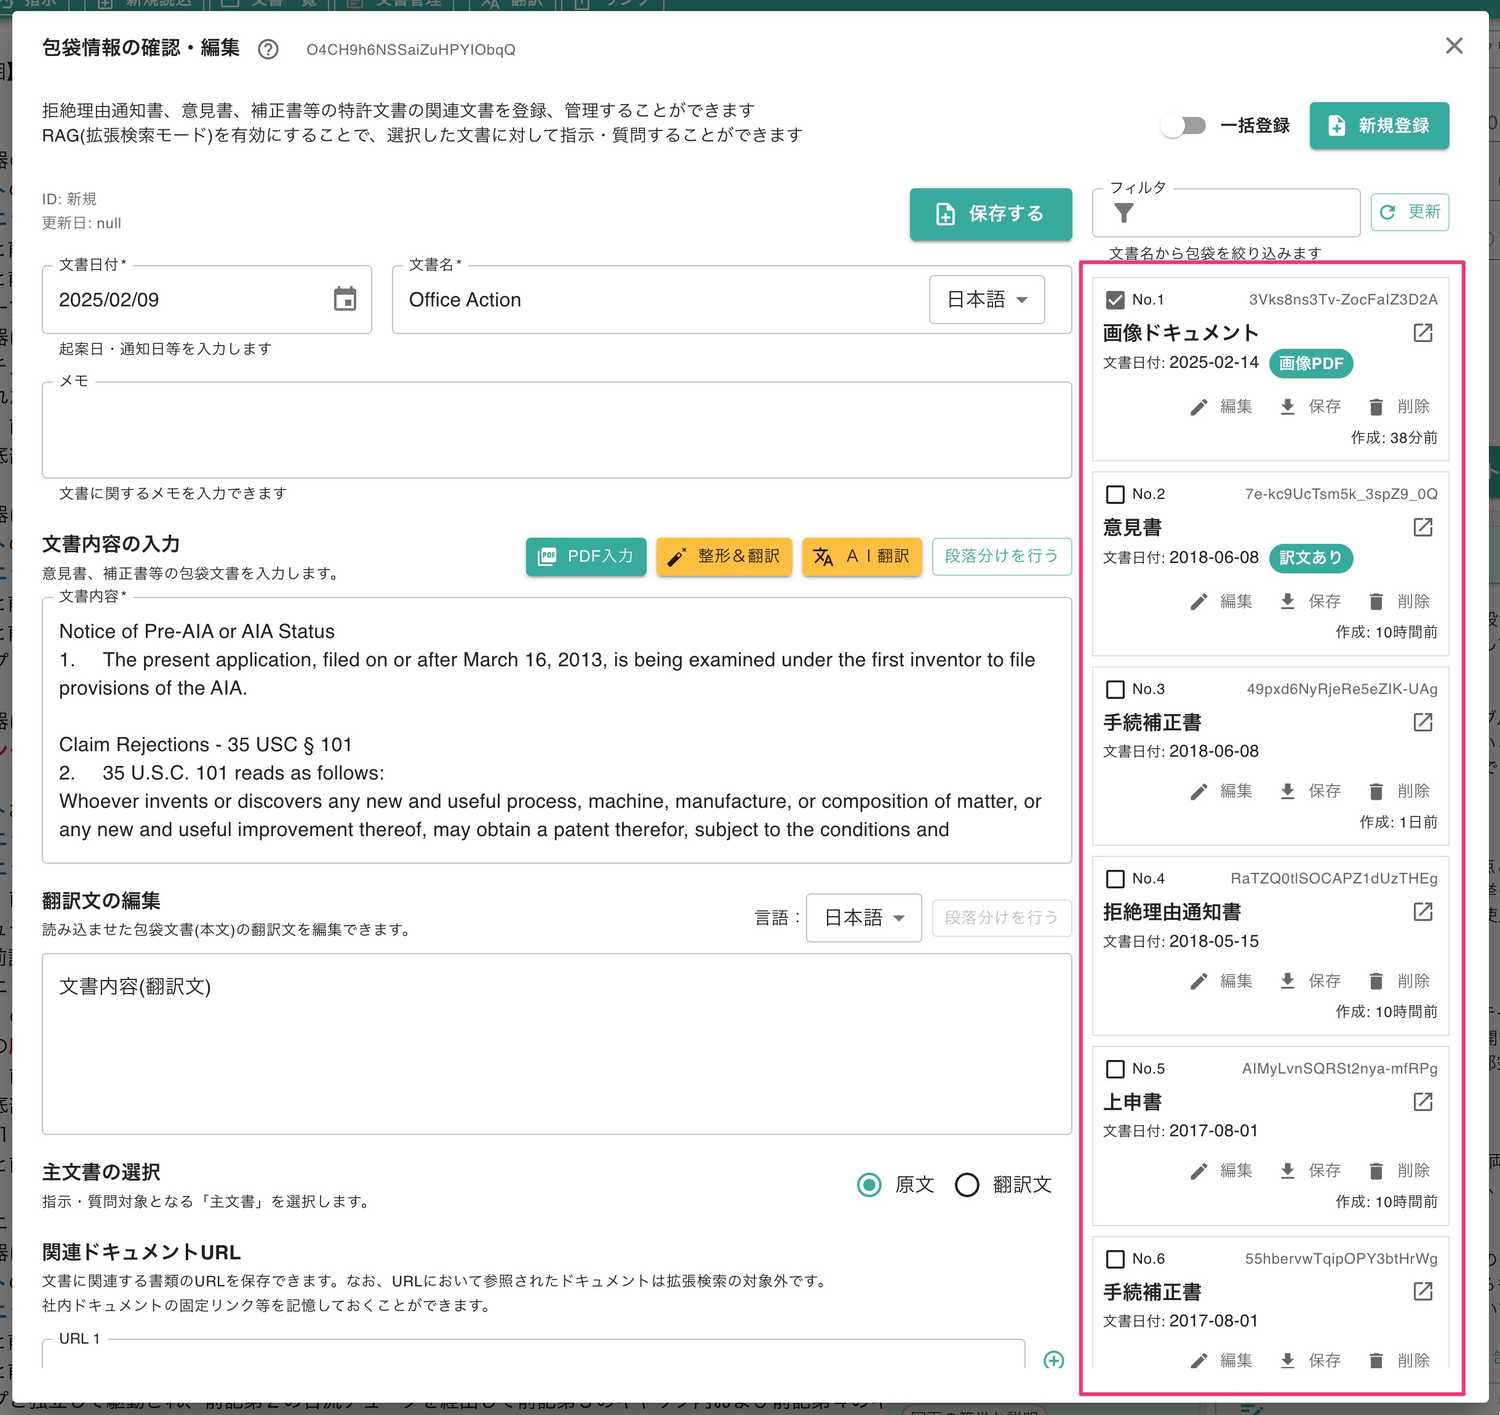1500x1415 pixels.
Task: Select the 翻訳文 radio button
Action: pyautogui.click(x=967, y=1185)
